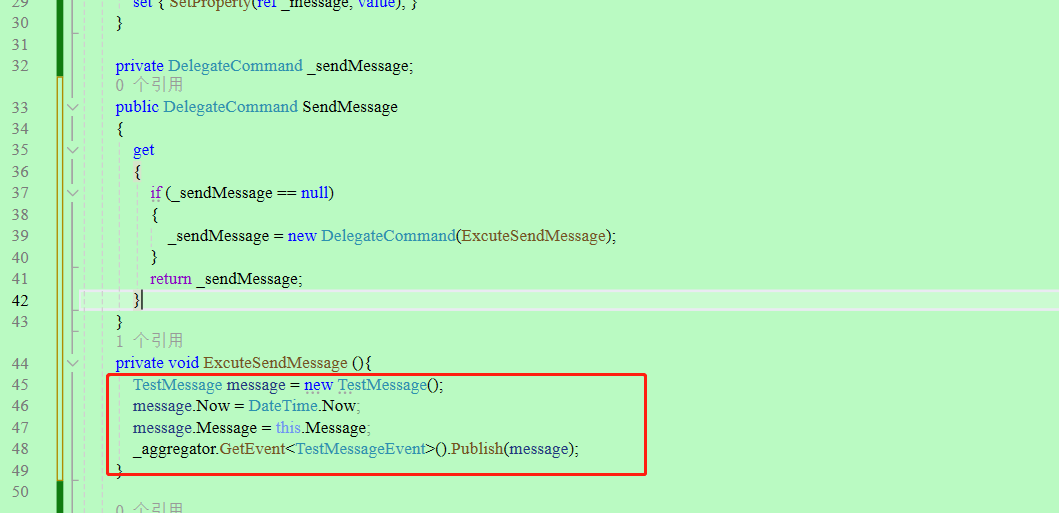Image resolution: width=1059 pixels, height=513 pixels.
Task: Open the '1 个引用' code lens above ExcuteSendMessage
Action: pyautogui.click(x=149, y=341)
